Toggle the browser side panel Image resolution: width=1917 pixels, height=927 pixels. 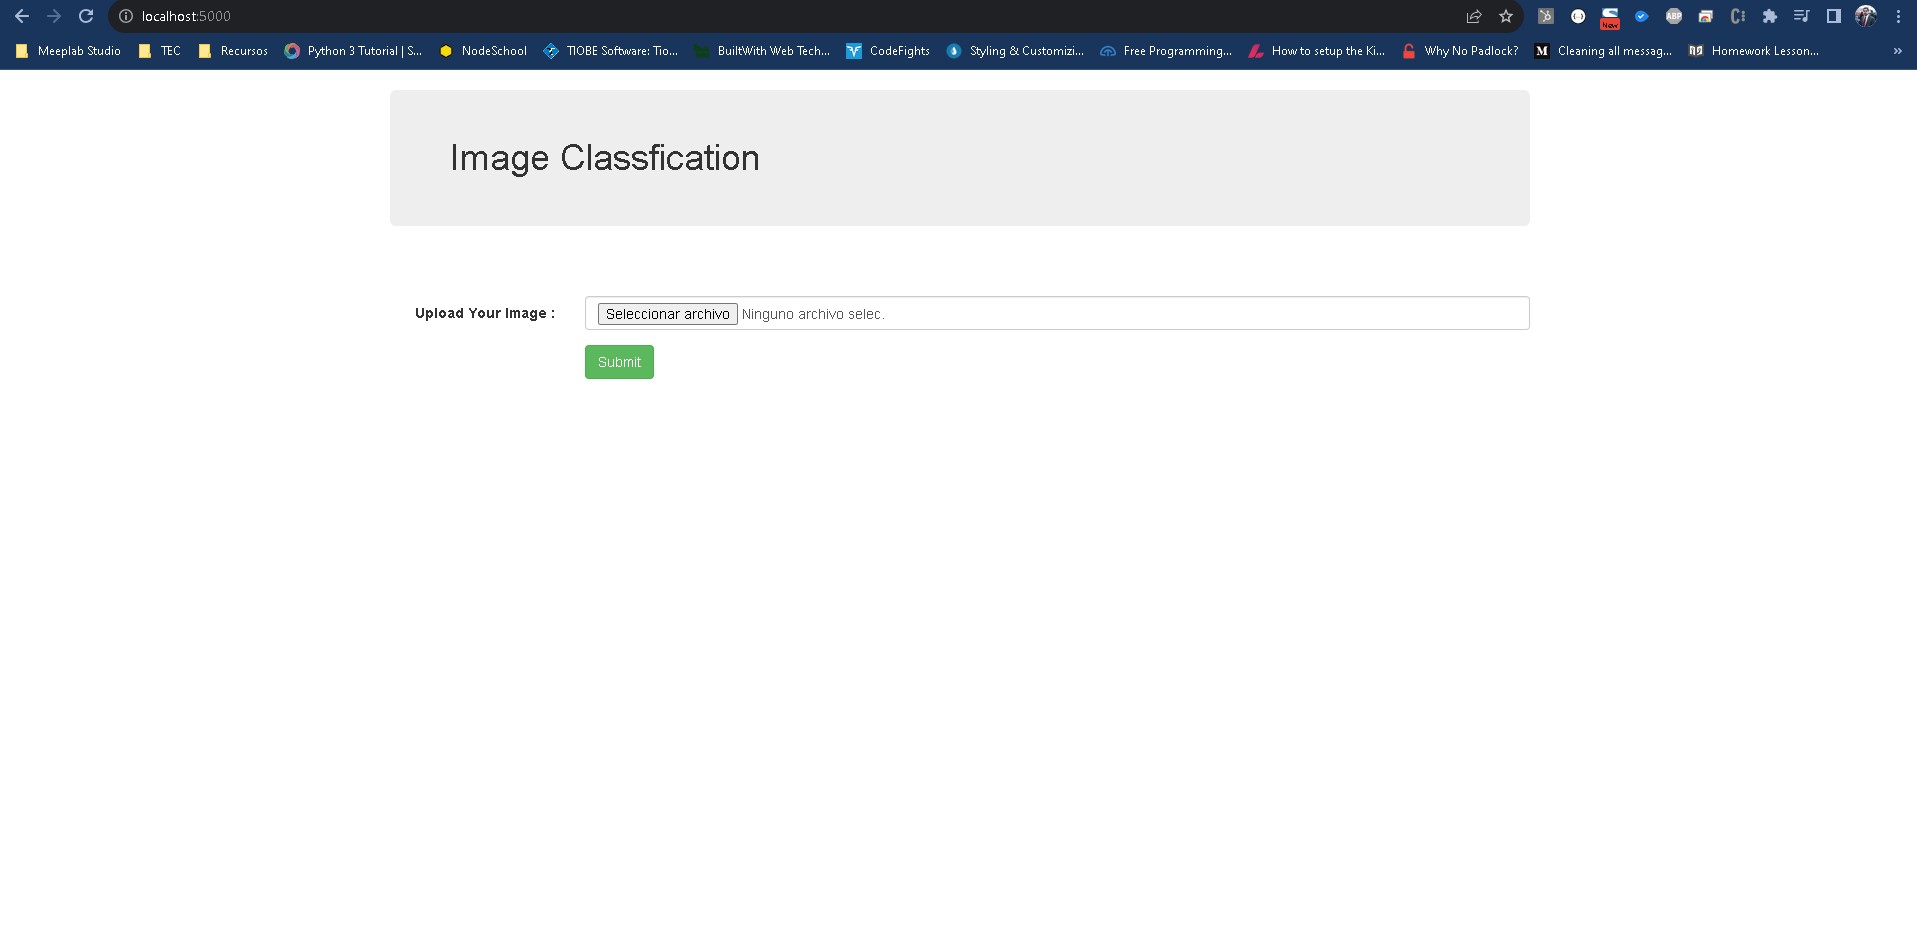point(1833,16)
